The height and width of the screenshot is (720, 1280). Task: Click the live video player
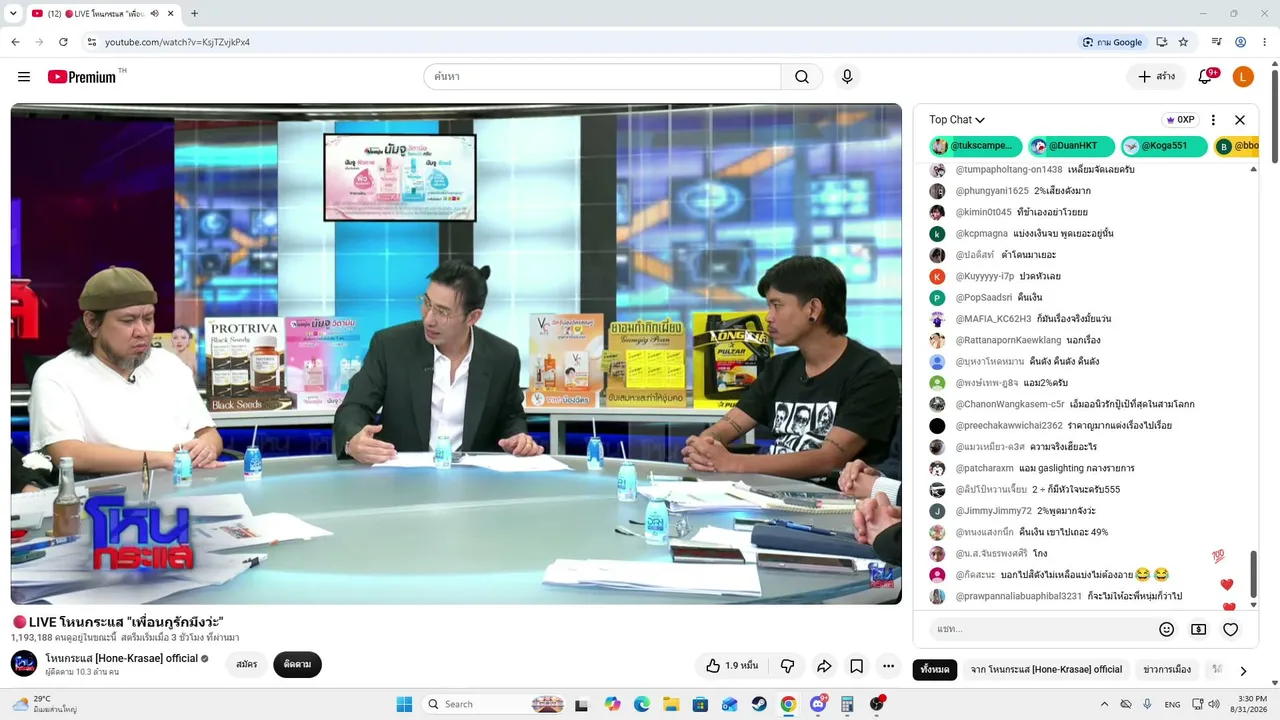[456, 354]
